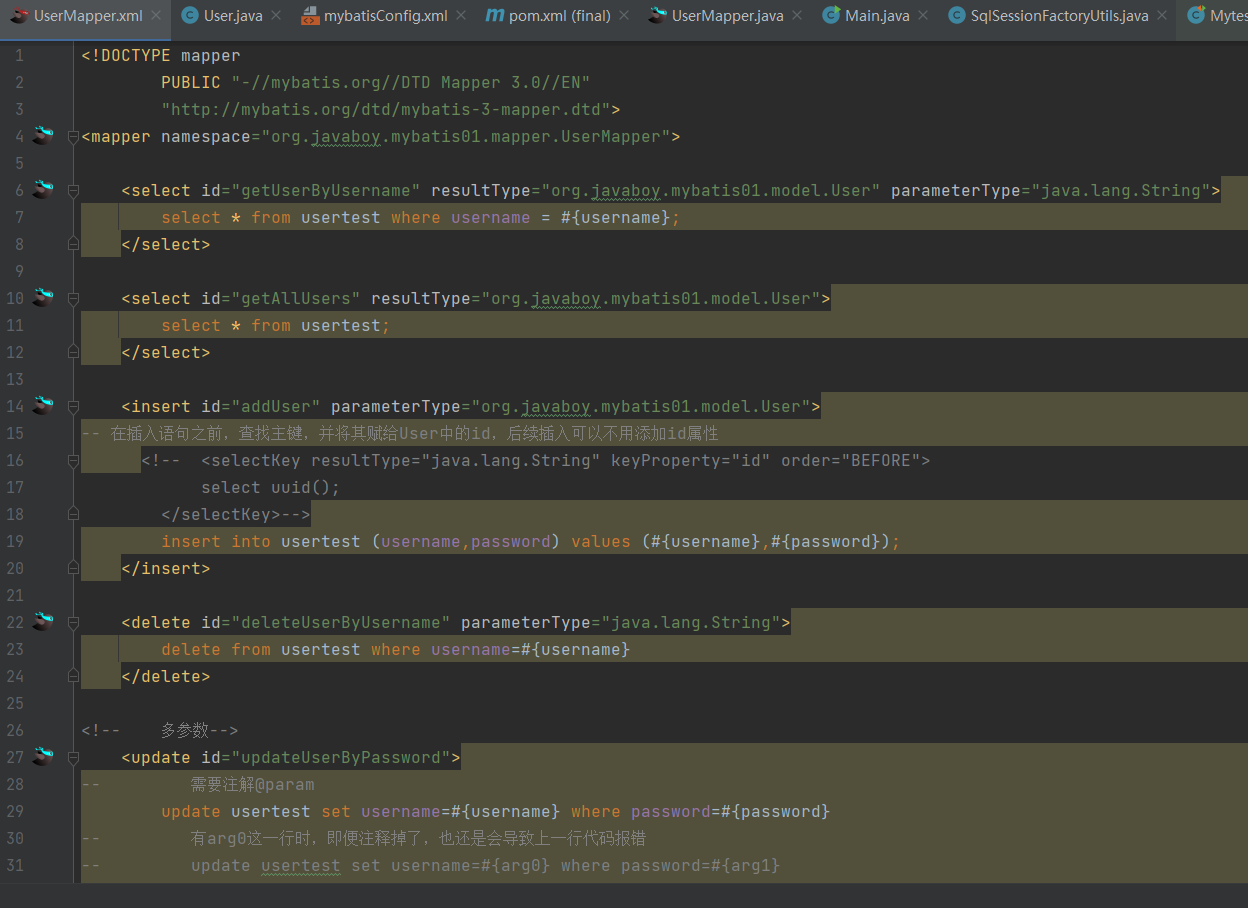
Task: Collapse the selectKey comment fold on line 16
Action: pyautogui.click(x=73, y=461)
